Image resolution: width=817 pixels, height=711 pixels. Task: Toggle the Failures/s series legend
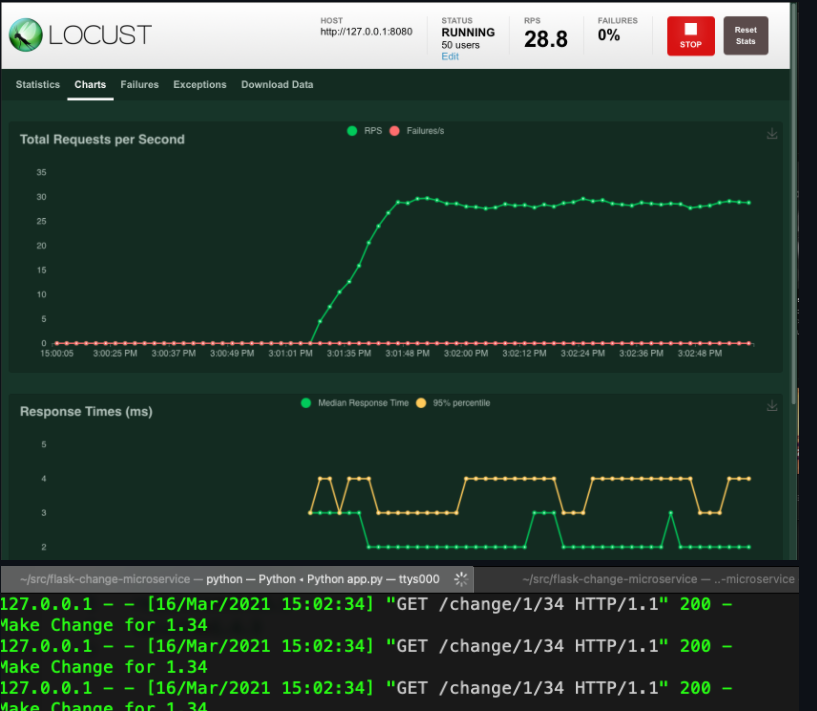(418, 131)
